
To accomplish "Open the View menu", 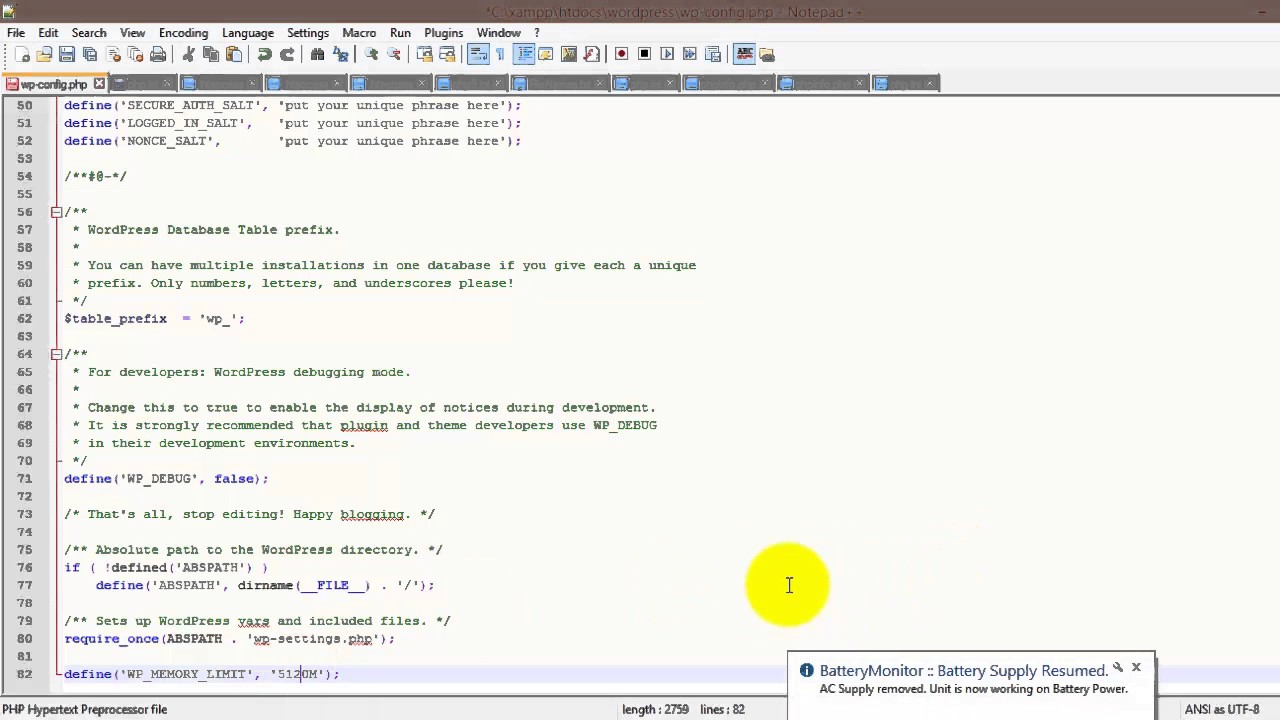I will click(x=132, y=33).
